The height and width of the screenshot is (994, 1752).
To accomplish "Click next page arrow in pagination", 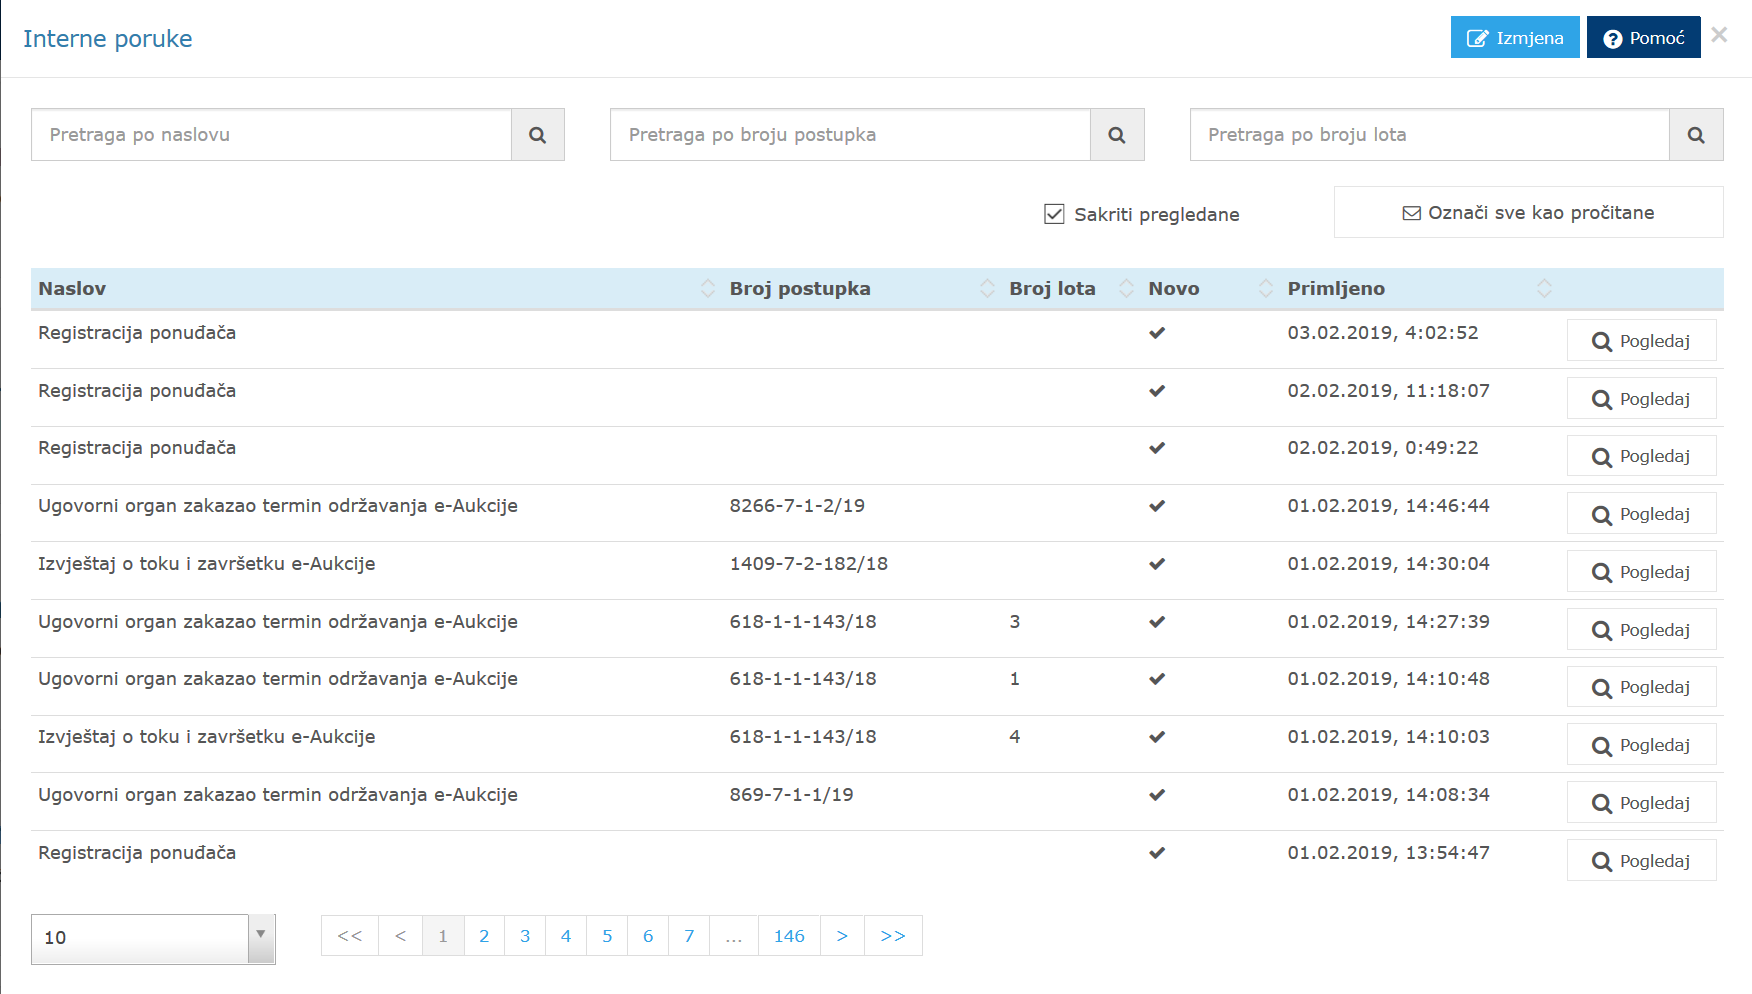I will click(x=841, y=936).
